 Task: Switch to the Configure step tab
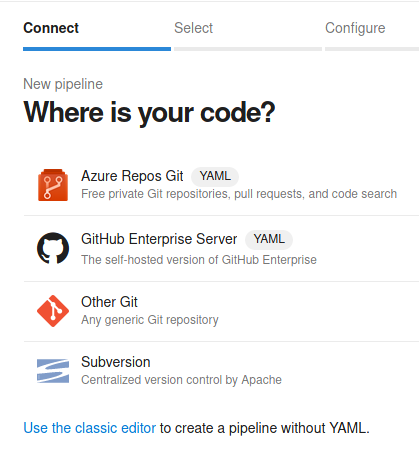355,28
